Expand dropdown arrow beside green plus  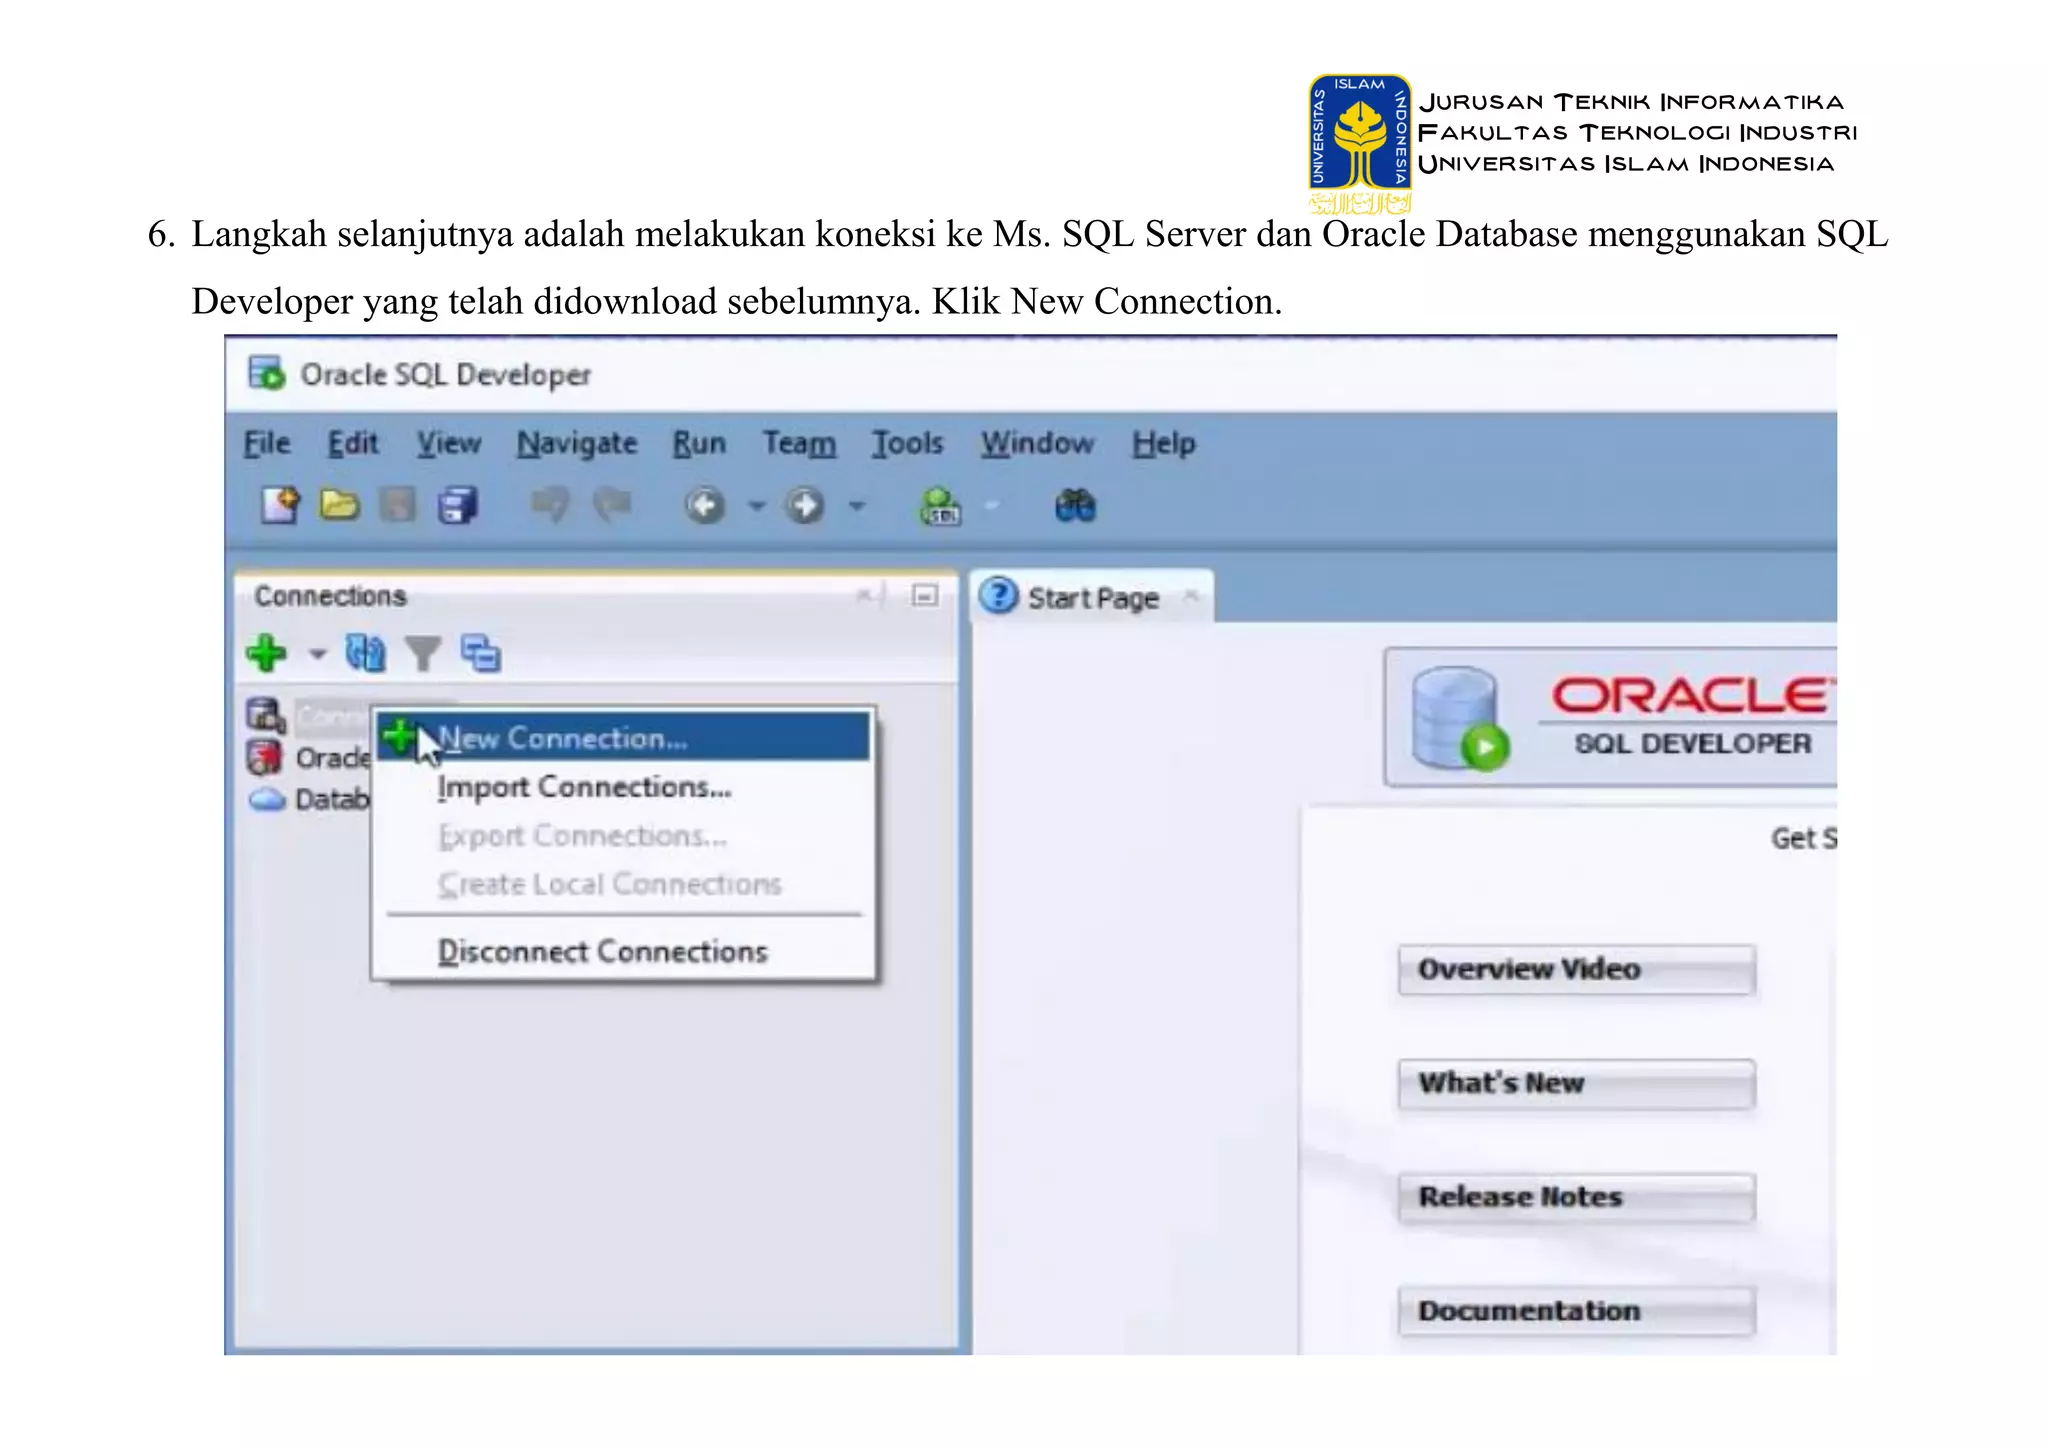317,654
